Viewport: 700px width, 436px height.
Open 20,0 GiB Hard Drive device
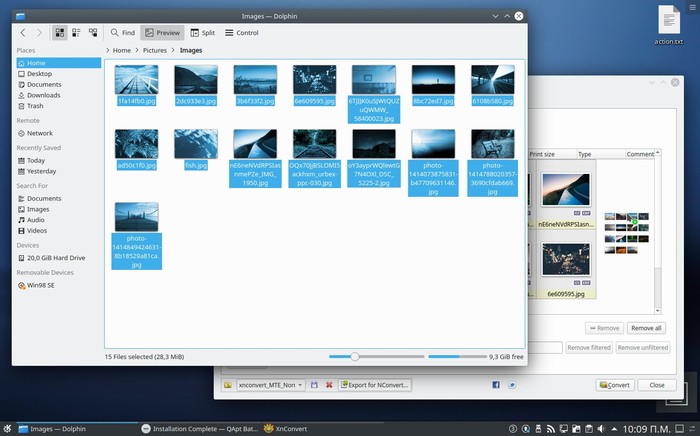coord(58,257)
